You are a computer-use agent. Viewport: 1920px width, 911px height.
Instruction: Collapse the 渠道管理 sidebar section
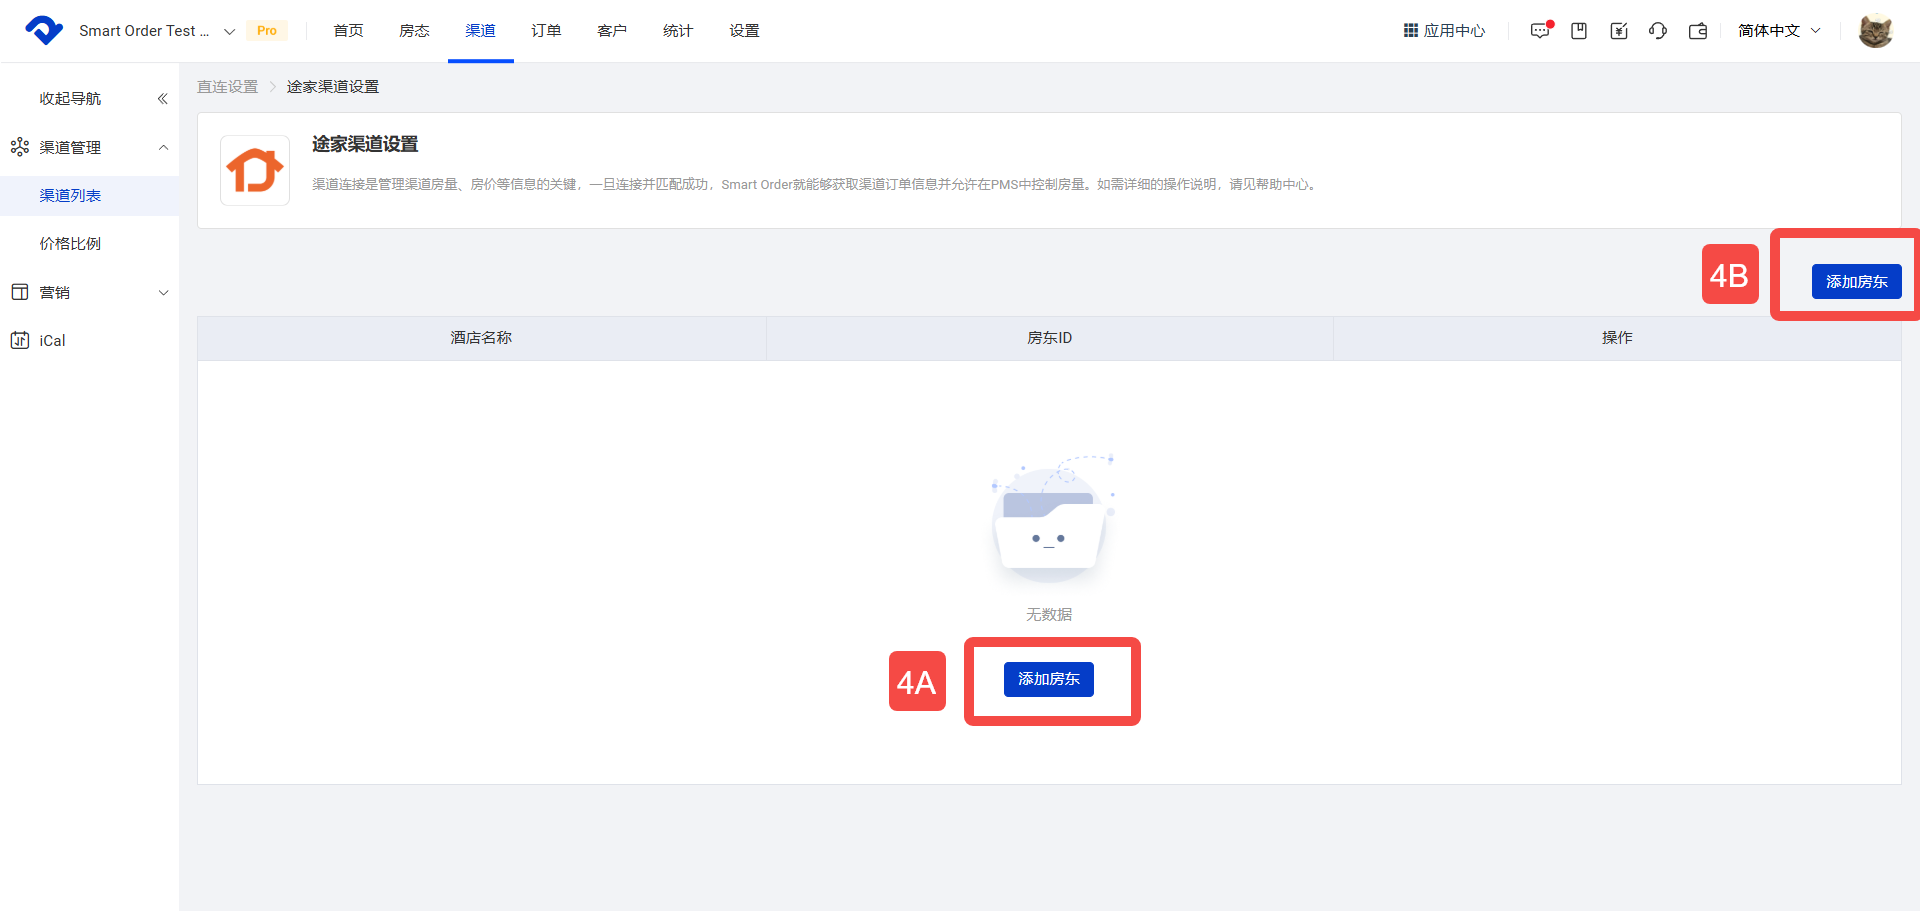pyautogui.click(x=163, y=148)
